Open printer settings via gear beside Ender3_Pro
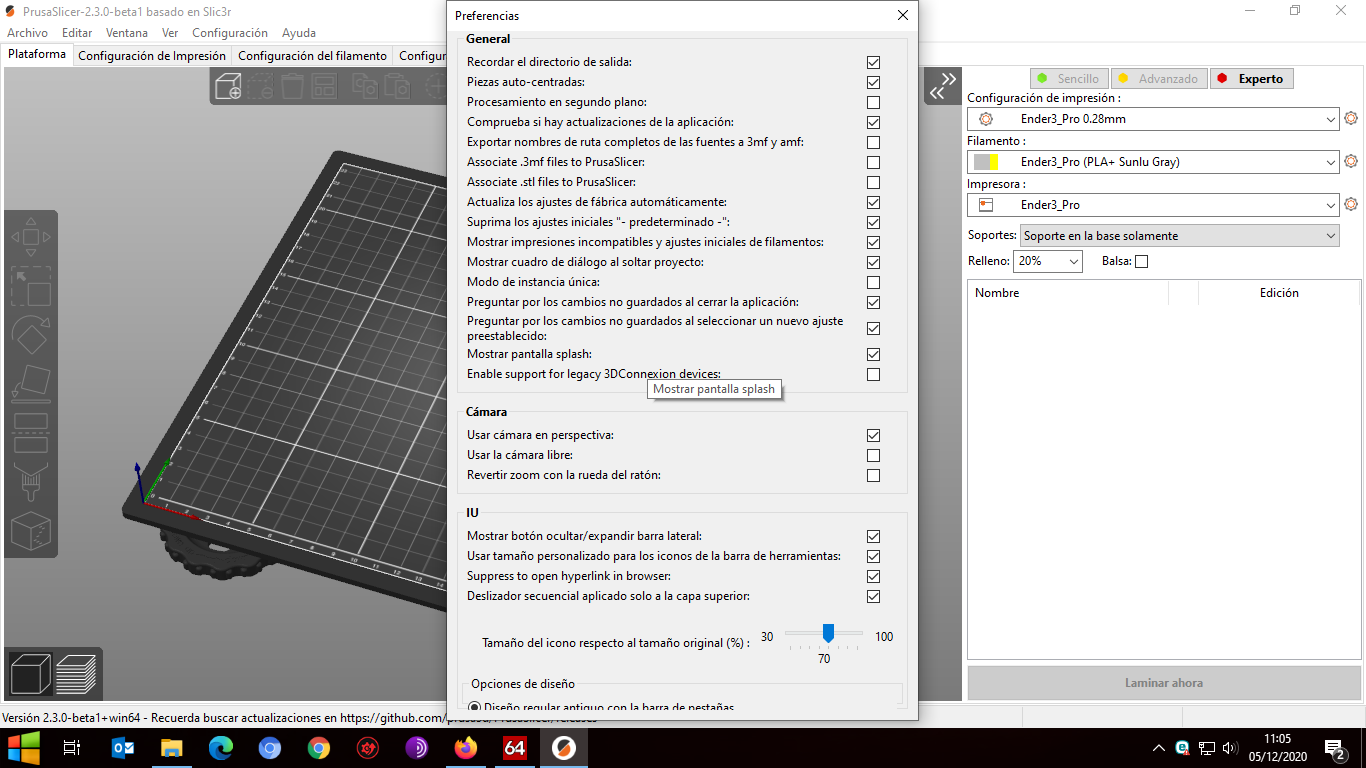Viewport: 1366px width, 768px height. pos(1351,204)
